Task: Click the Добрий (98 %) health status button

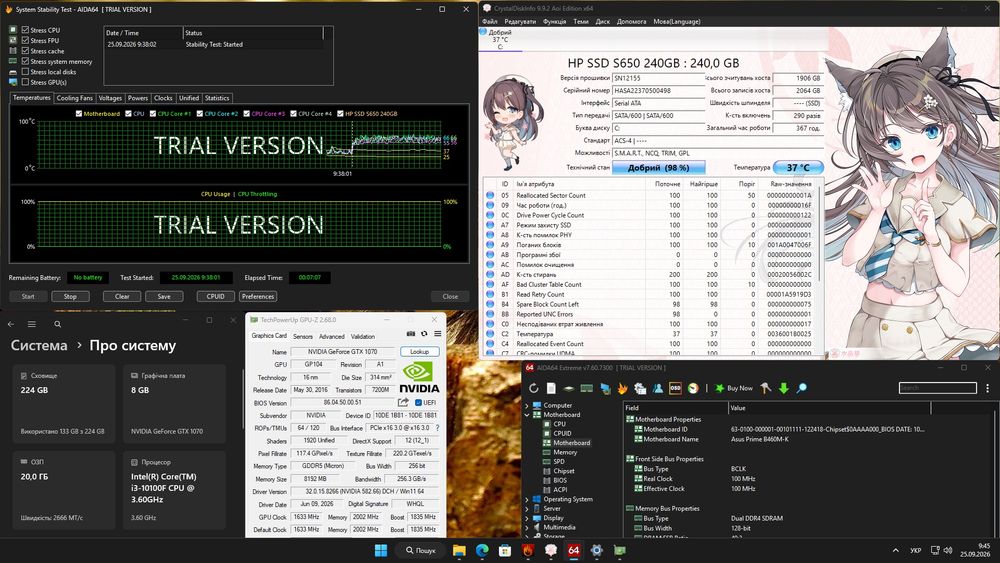Action: pyautogui.click(x=659, y=167)
